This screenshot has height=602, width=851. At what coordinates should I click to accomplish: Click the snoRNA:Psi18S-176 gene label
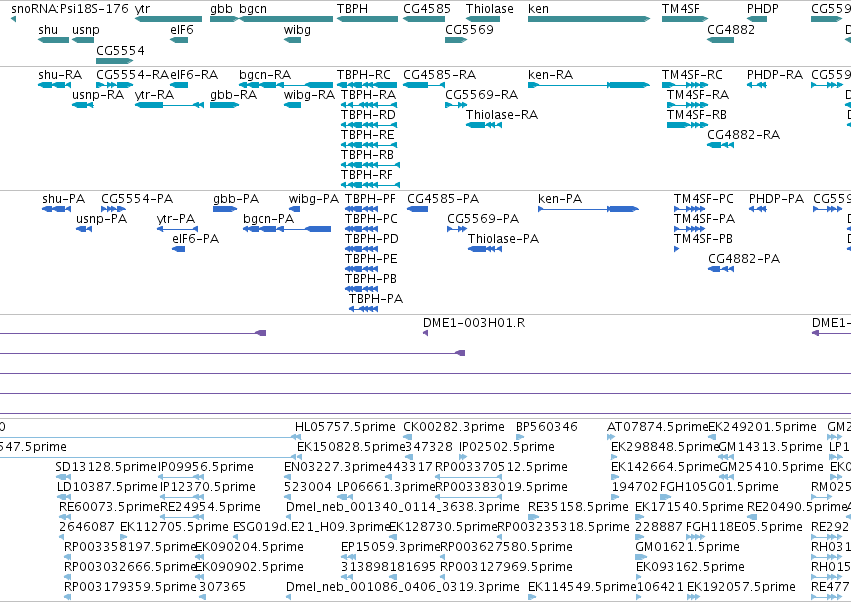[x=70, y=9]
